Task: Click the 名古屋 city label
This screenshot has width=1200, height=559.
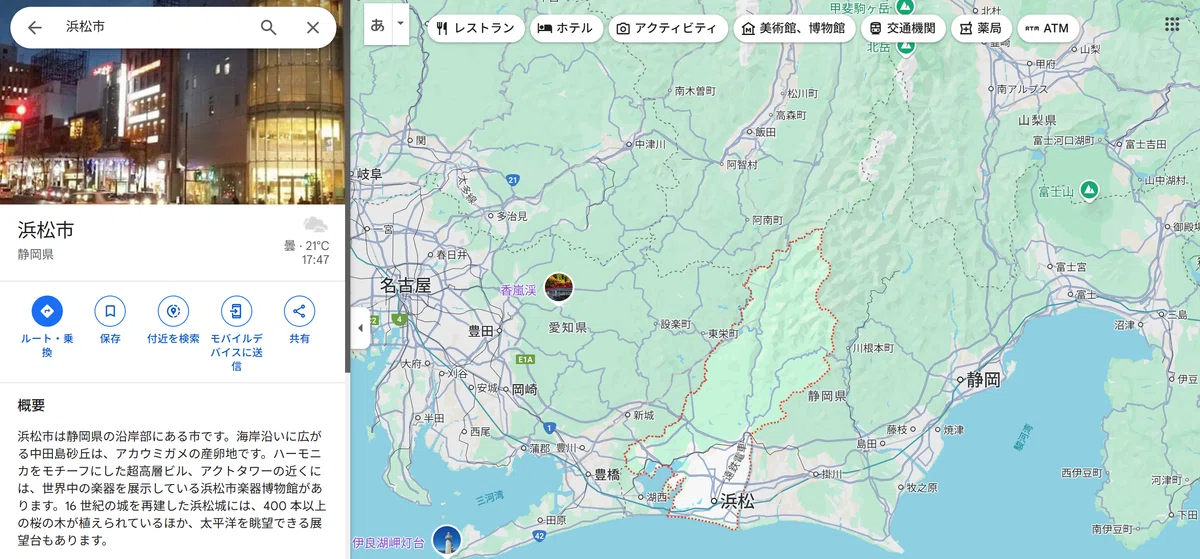Action: [405, 286]
